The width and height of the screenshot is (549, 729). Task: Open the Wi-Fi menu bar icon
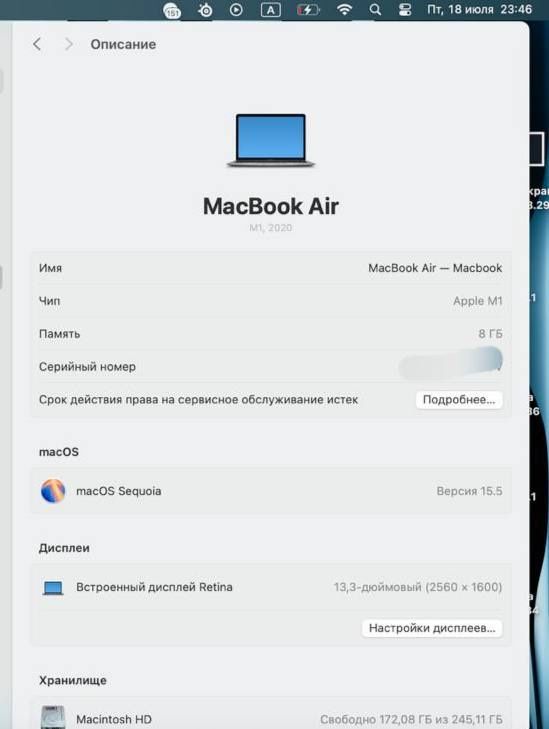[x=344, y=9]
